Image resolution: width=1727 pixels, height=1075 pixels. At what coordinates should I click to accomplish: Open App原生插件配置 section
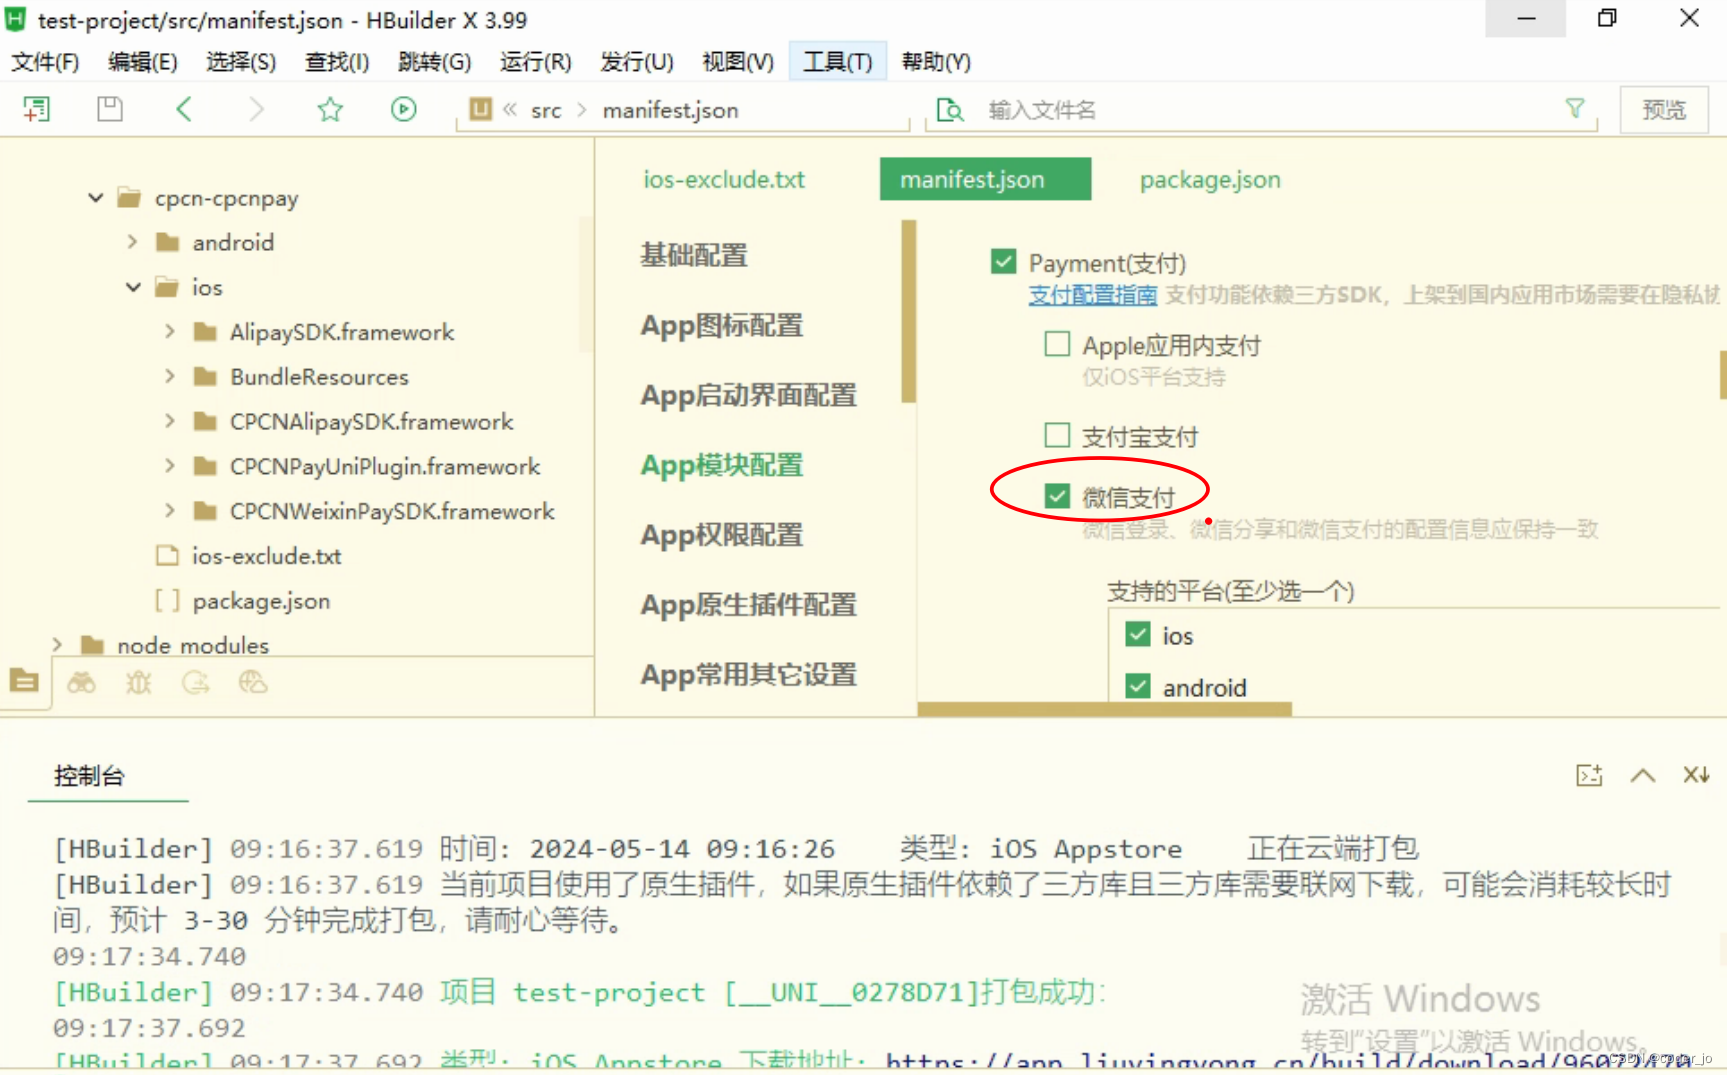[749, 605]
